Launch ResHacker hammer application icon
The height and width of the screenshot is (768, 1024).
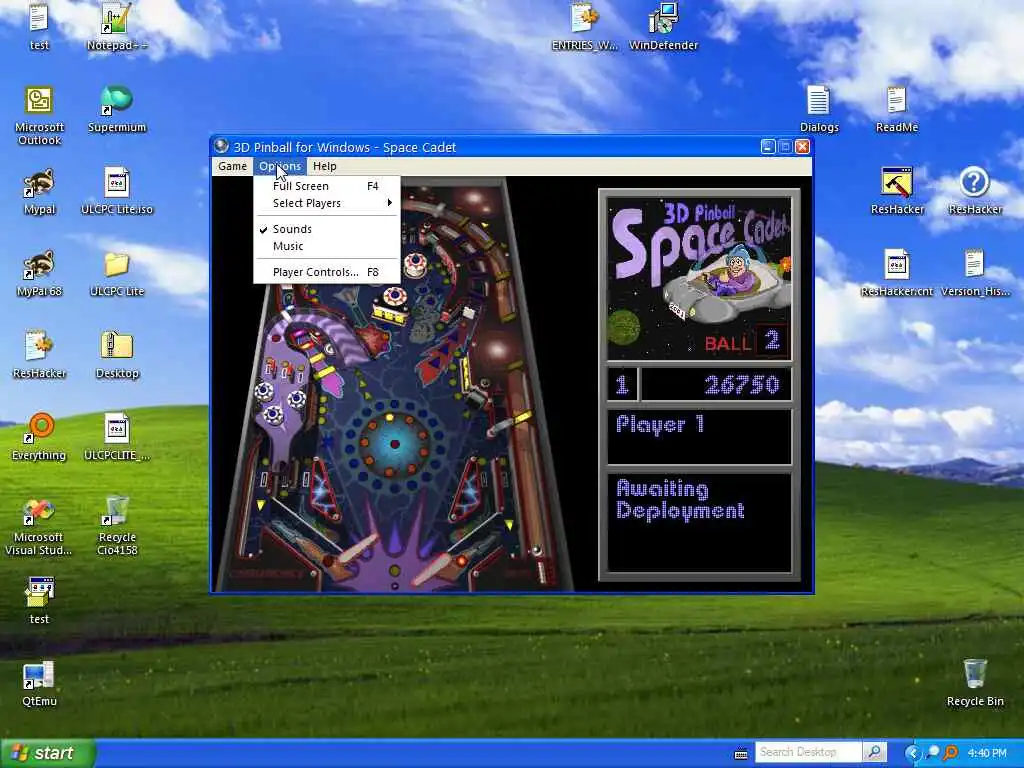click(x=897, y=191)
